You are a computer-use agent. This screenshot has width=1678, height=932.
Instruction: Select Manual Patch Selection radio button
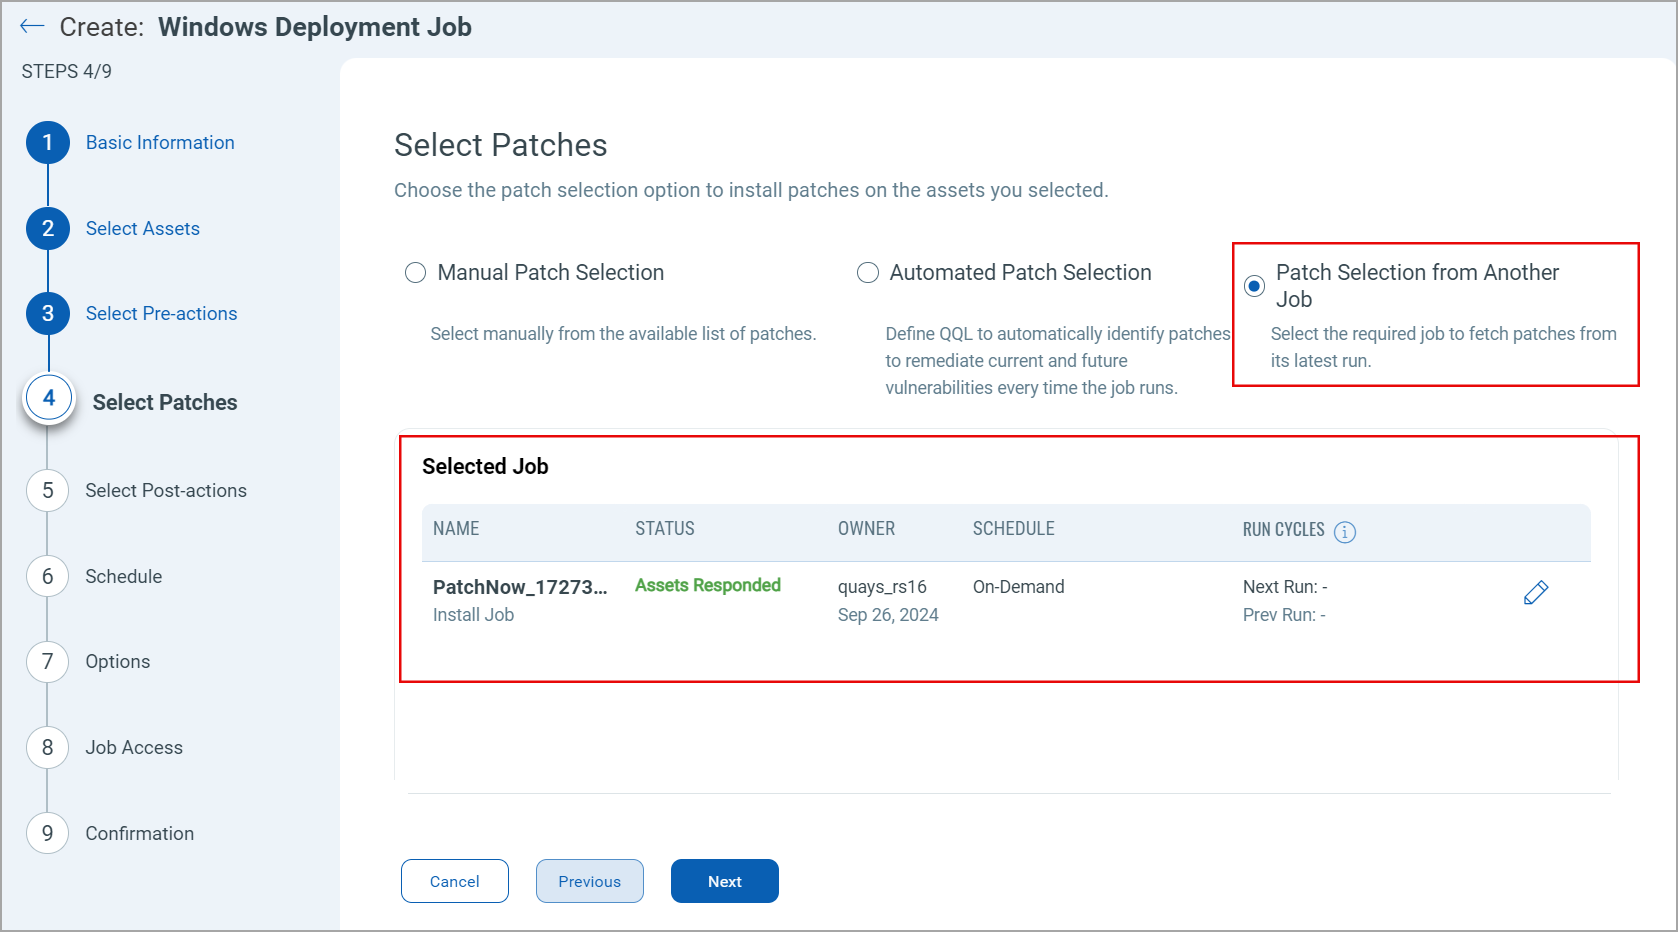pyautogui.click(x=415, y=272)
